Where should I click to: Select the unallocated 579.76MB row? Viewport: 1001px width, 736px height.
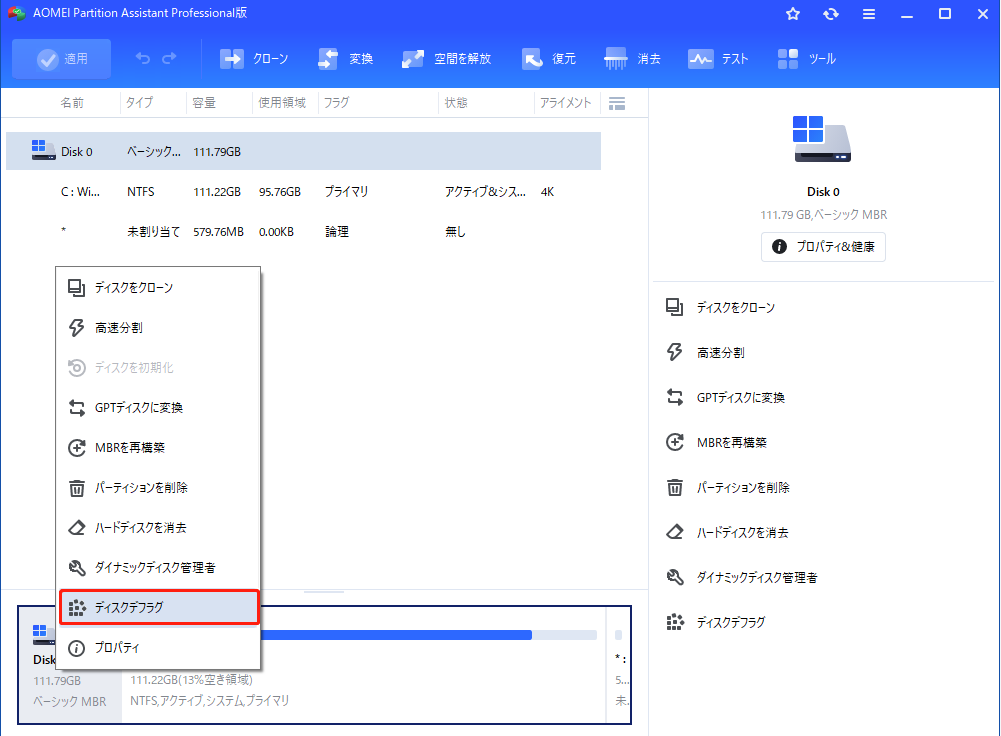[303, 232]
